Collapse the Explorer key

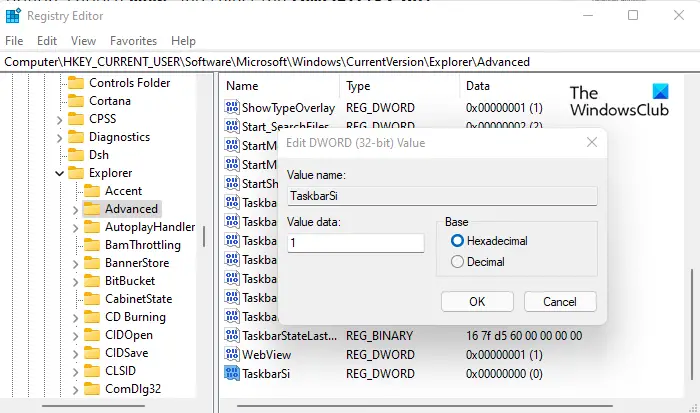point(59,173)
